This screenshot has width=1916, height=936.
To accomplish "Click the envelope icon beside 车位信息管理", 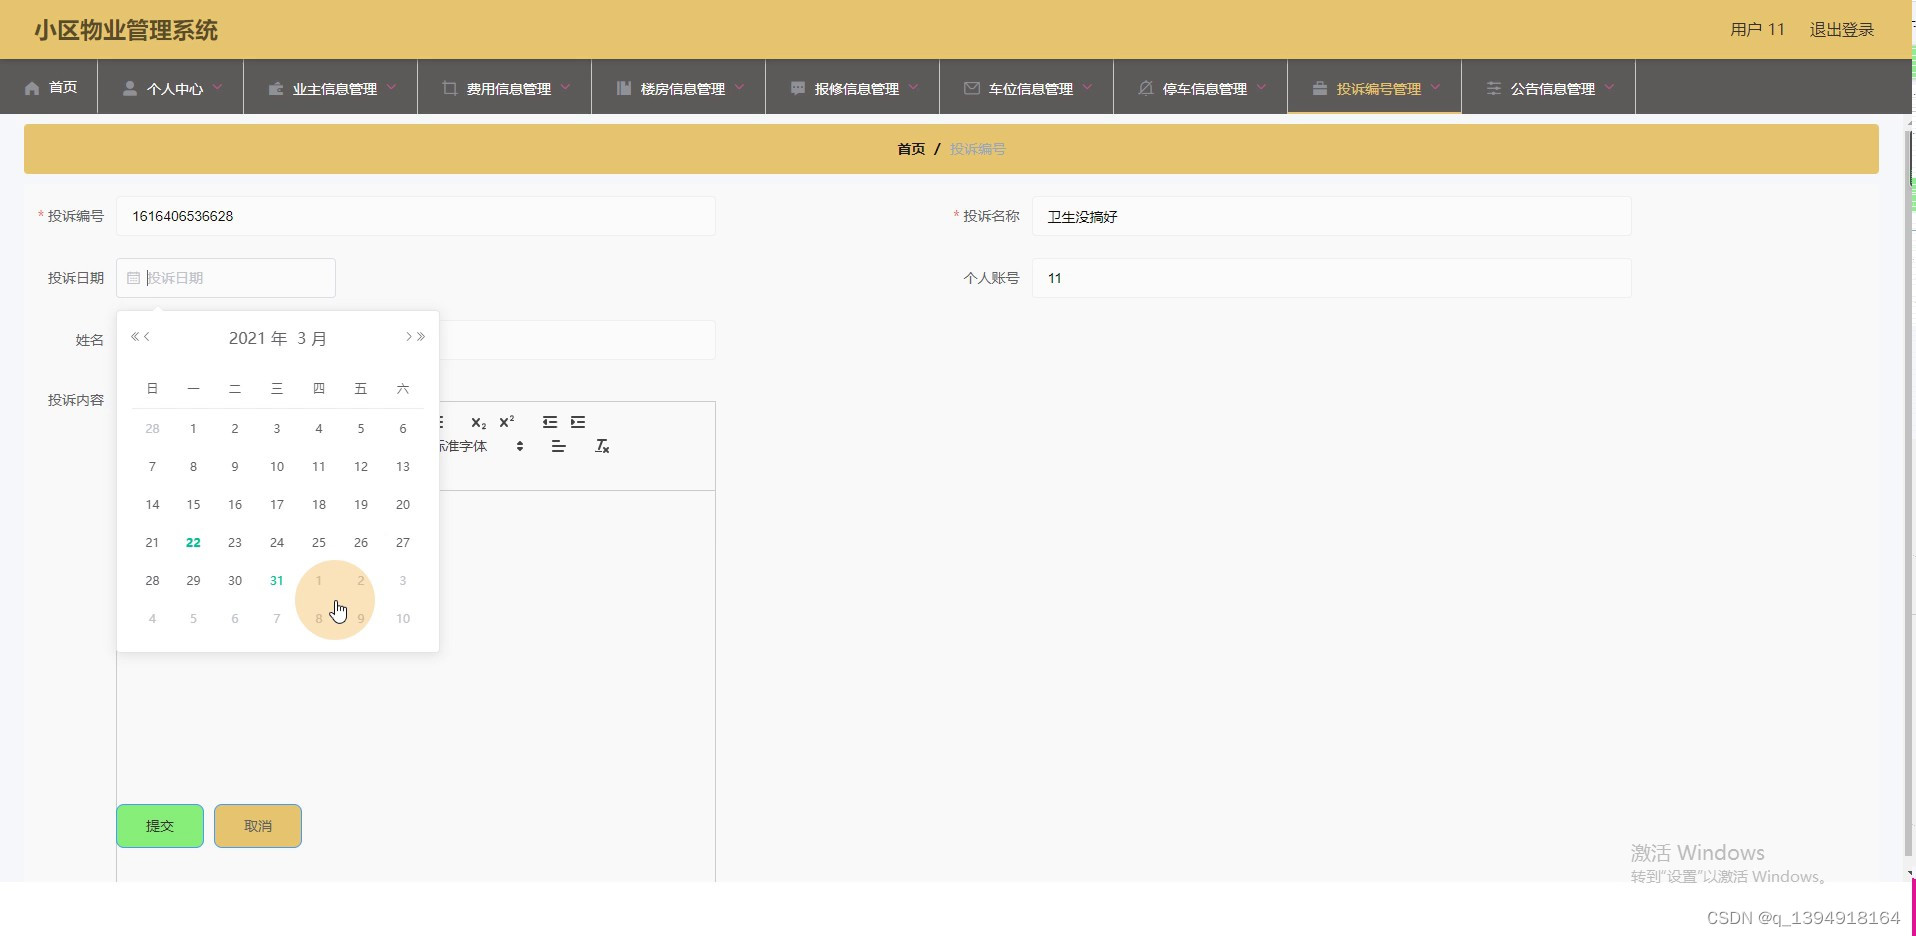I will pyautogui.click(x=972, y=88).
